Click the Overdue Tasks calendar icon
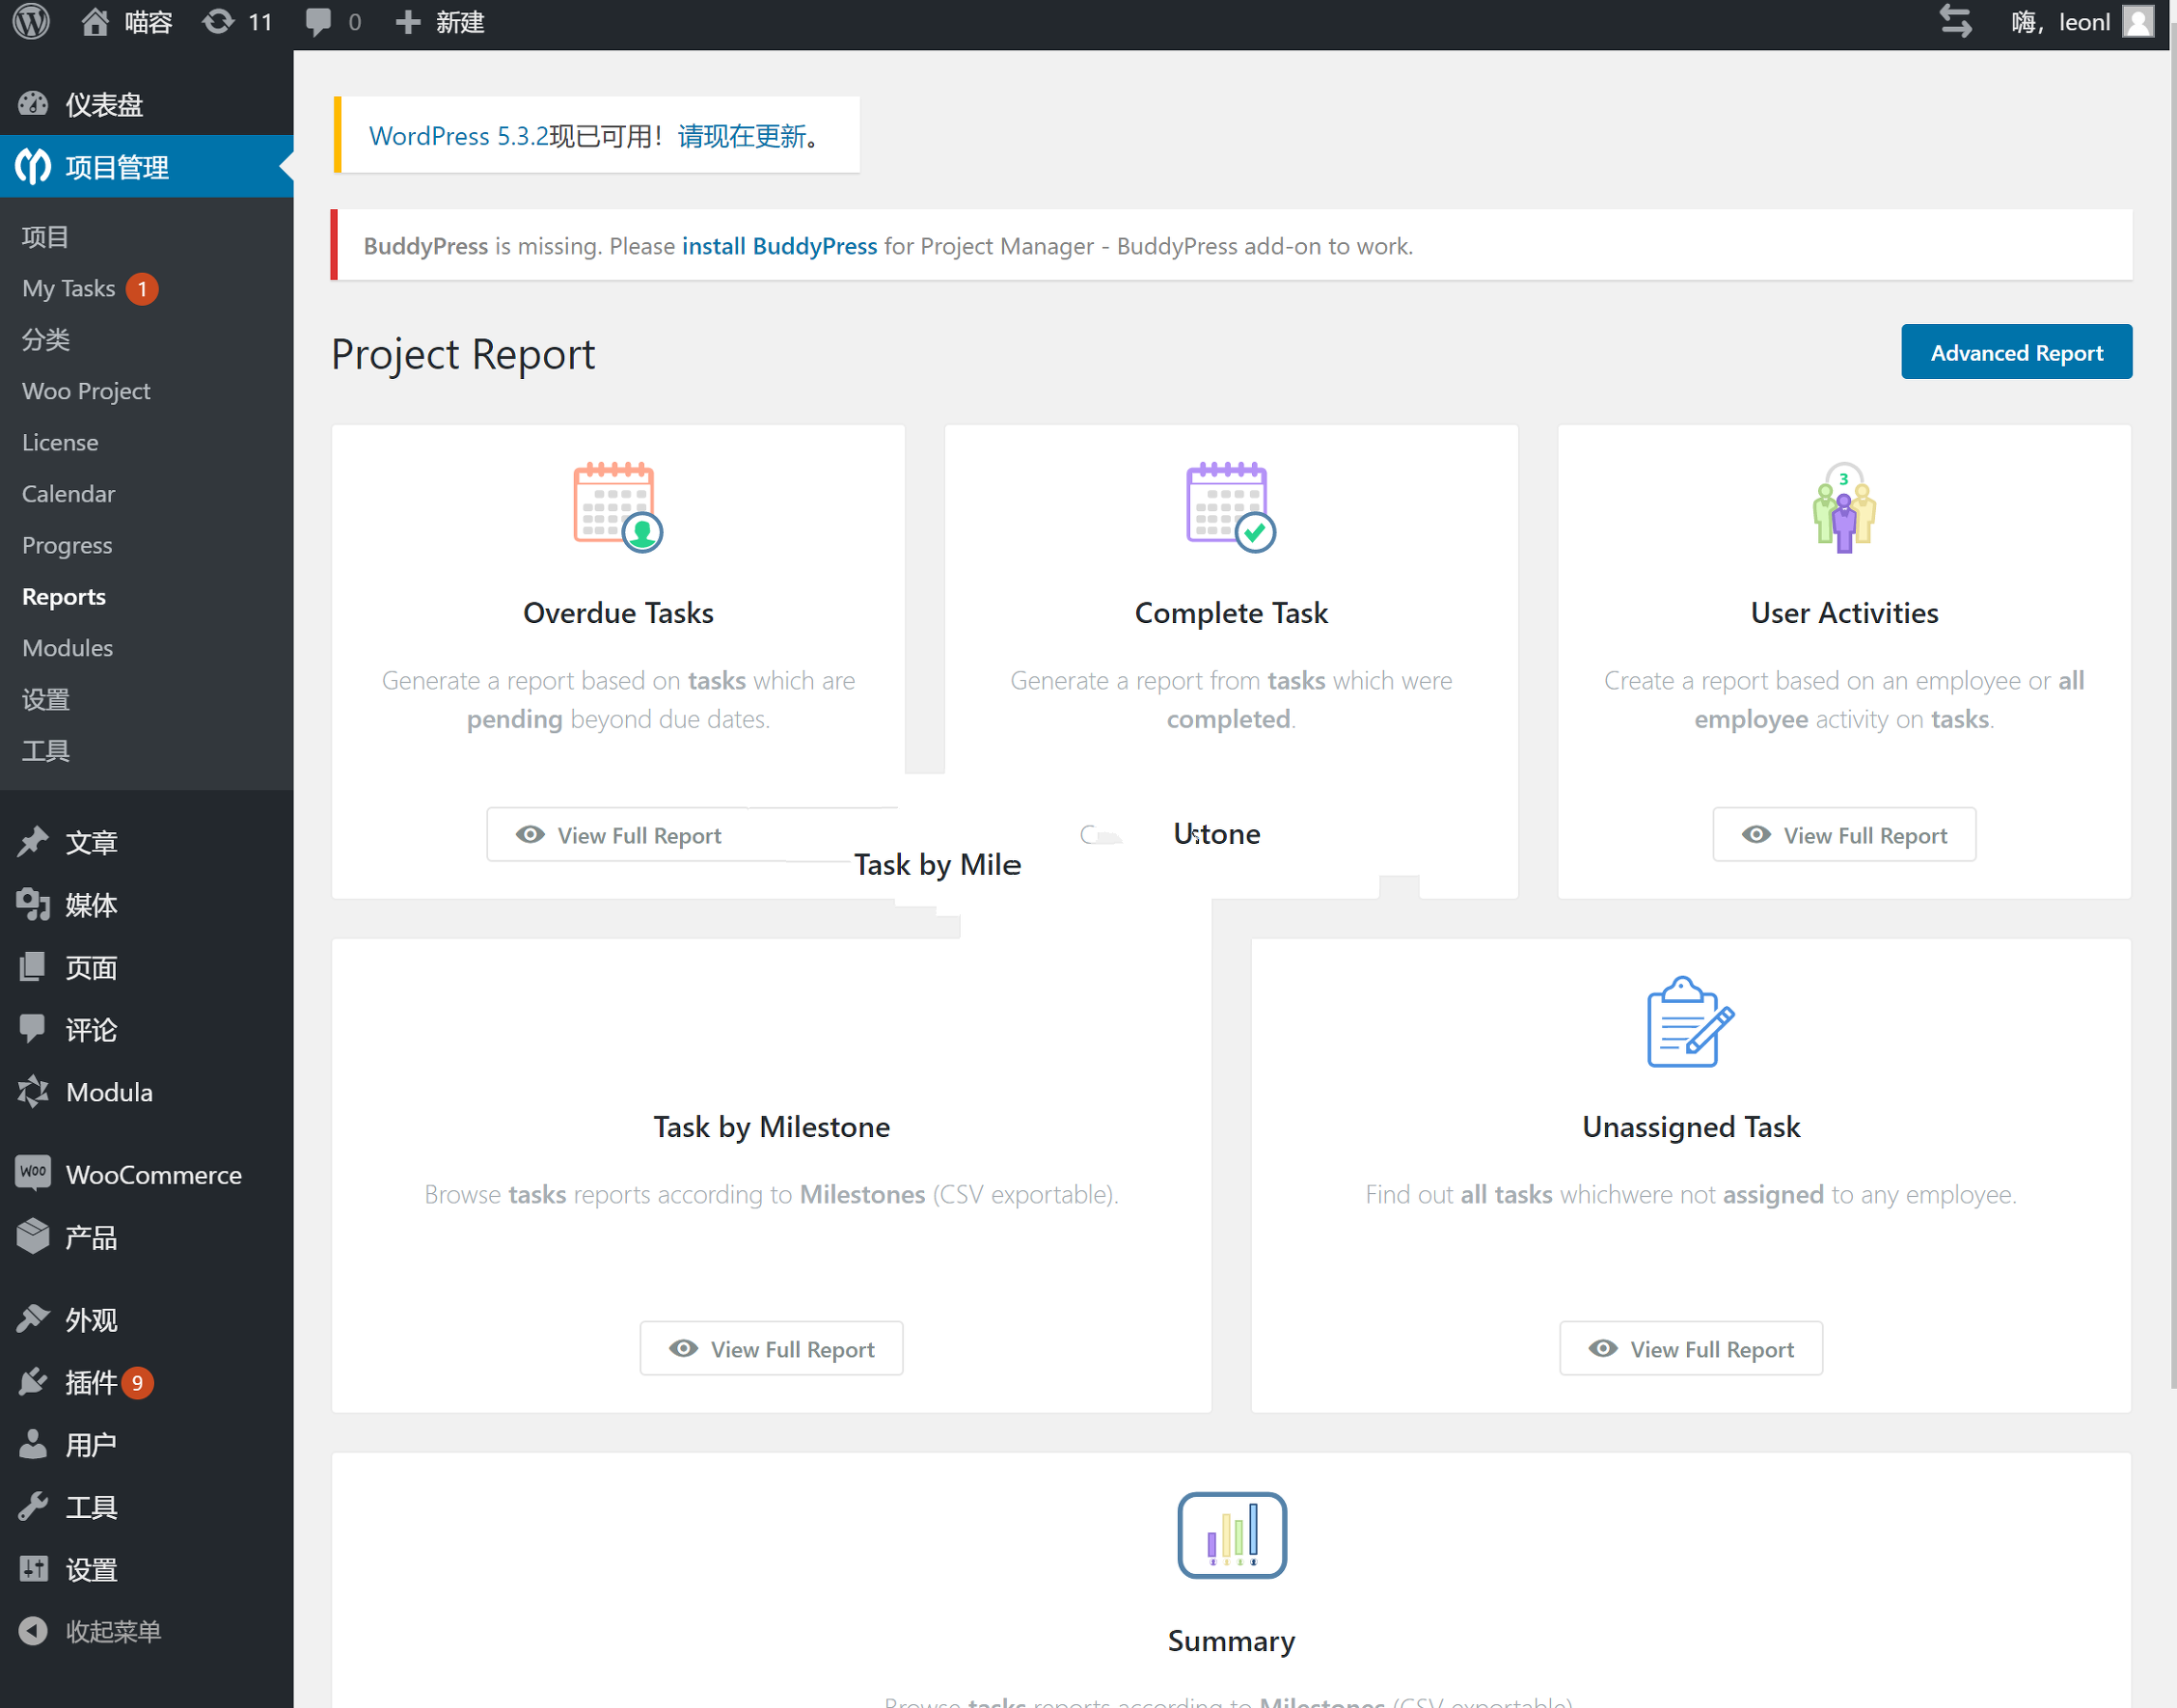Viewport: 2177px width, 1708px height. (617, 506)
